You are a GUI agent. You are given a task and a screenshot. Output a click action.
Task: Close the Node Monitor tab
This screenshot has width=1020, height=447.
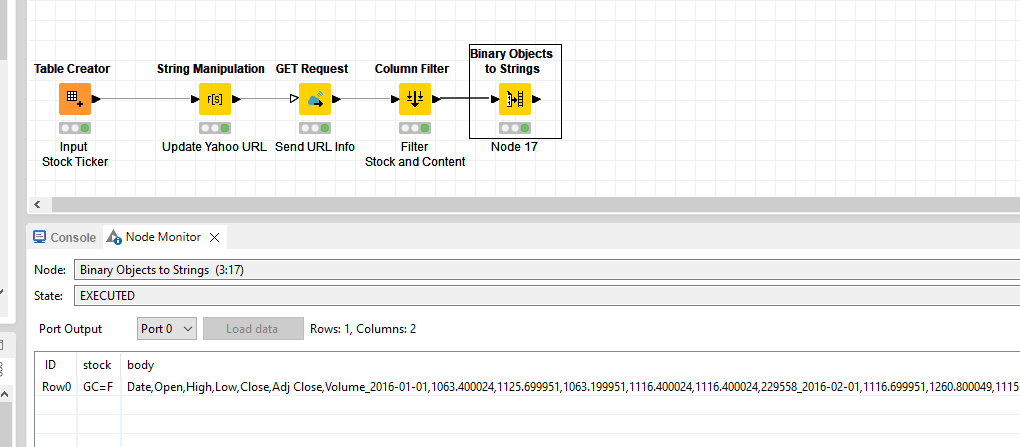click(x=214, y=237)
